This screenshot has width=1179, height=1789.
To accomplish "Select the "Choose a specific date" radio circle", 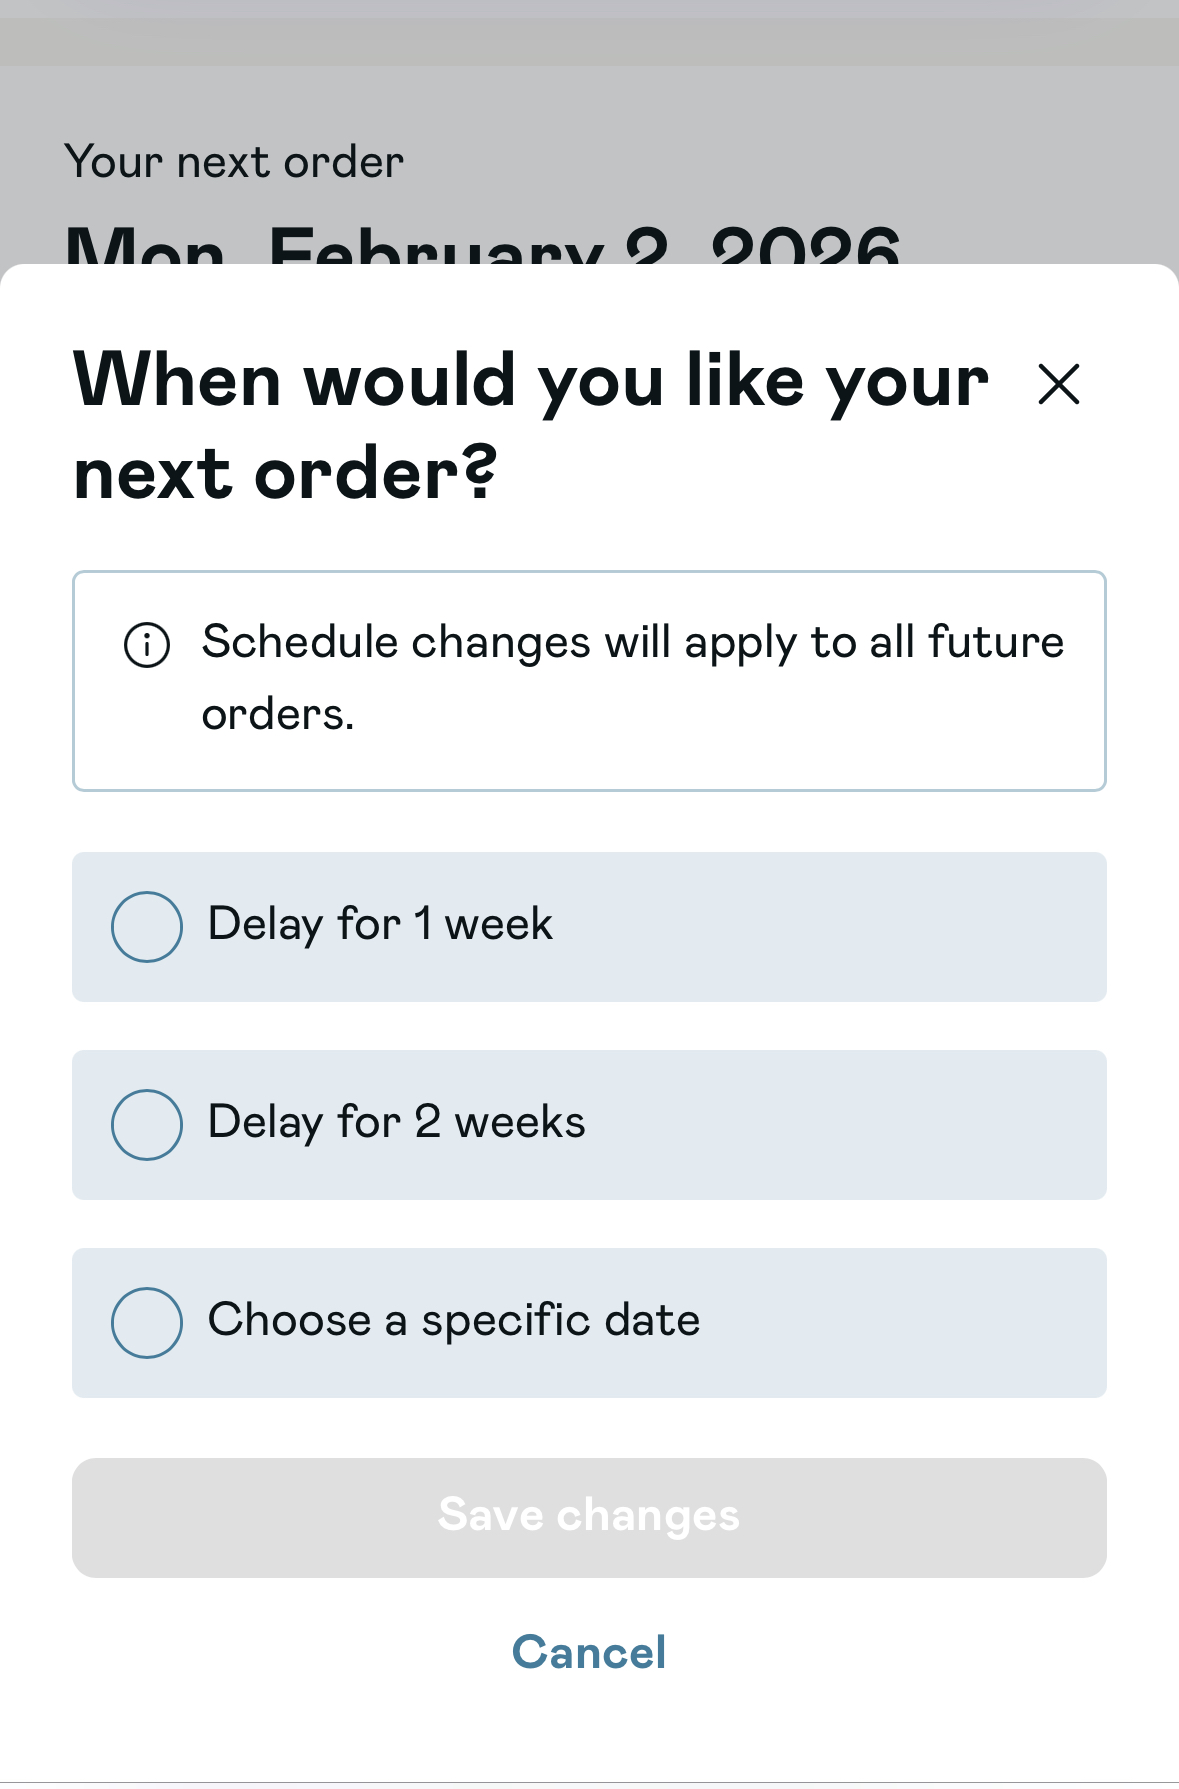I will pos(147,1323).
